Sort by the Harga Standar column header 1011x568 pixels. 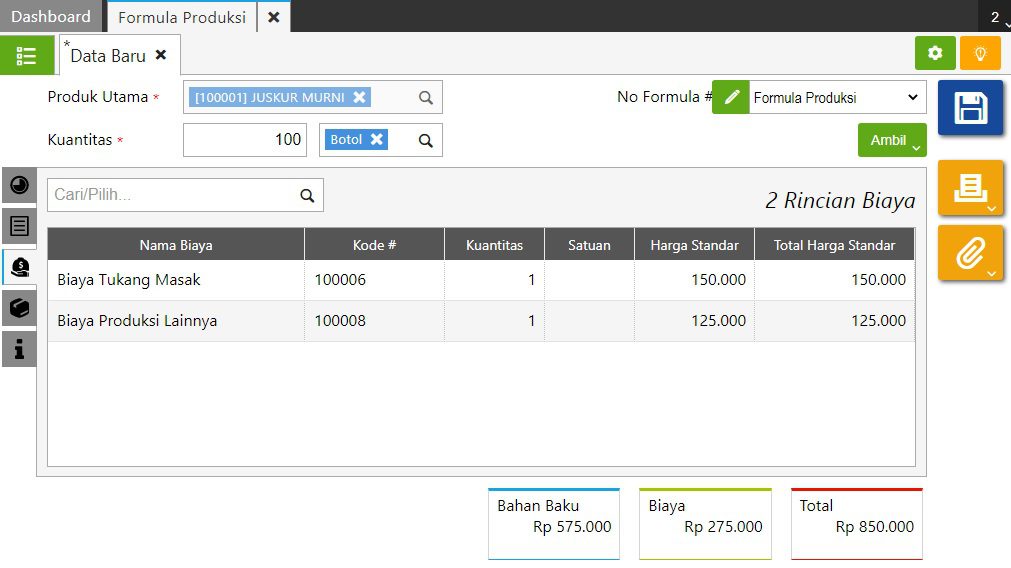point(694,245)
